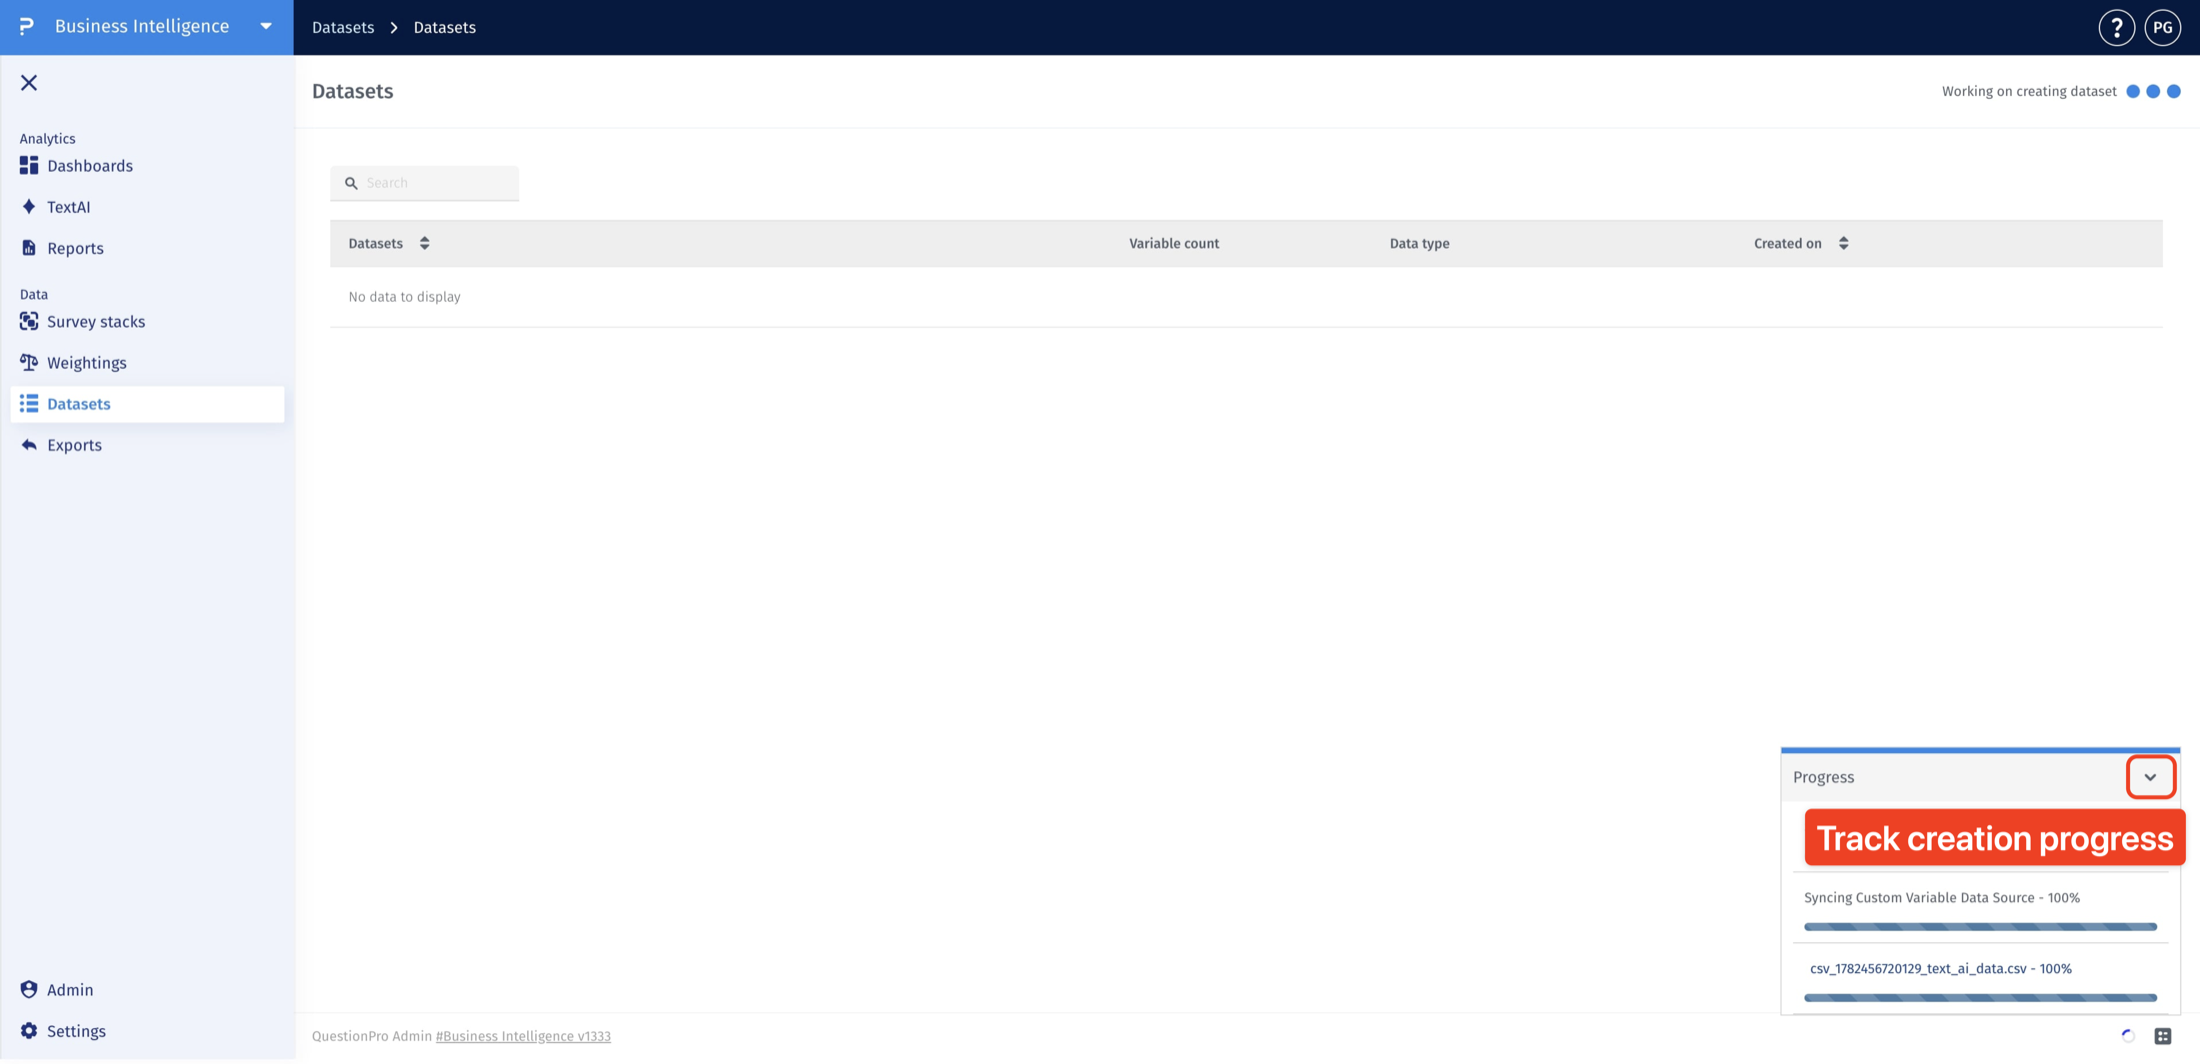Click the last Datasets breadcrumb item
Viewport: 2200px width, 1064px height.
click(x=445, y=27)
